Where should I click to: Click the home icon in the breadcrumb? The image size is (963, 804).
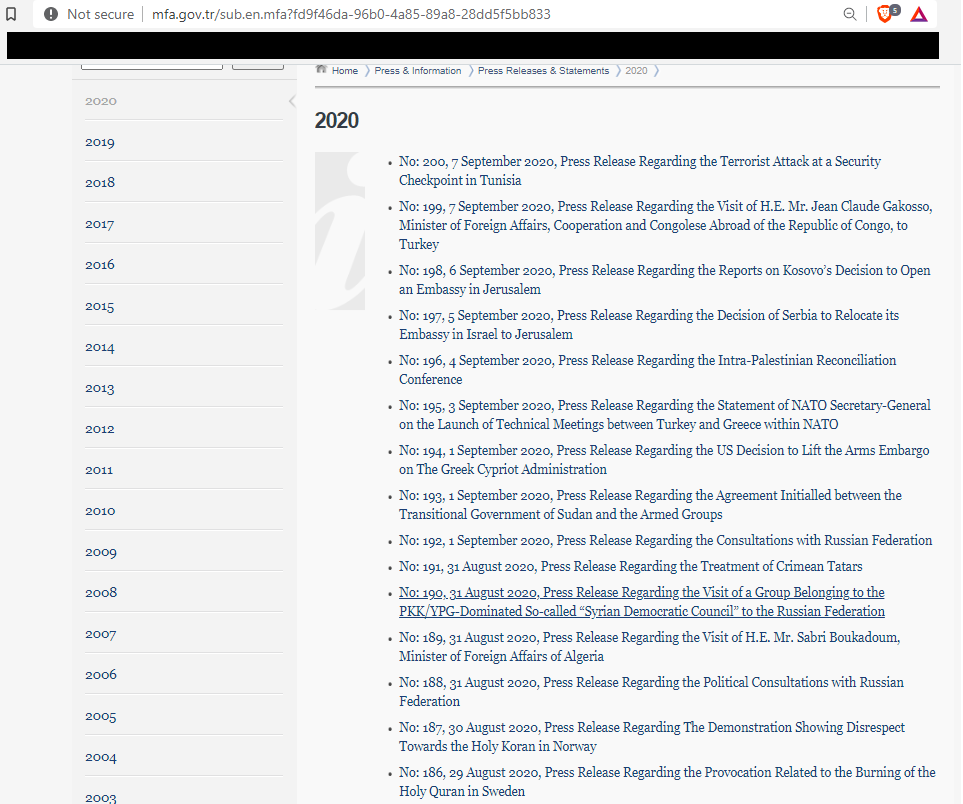tap(321, 69)
